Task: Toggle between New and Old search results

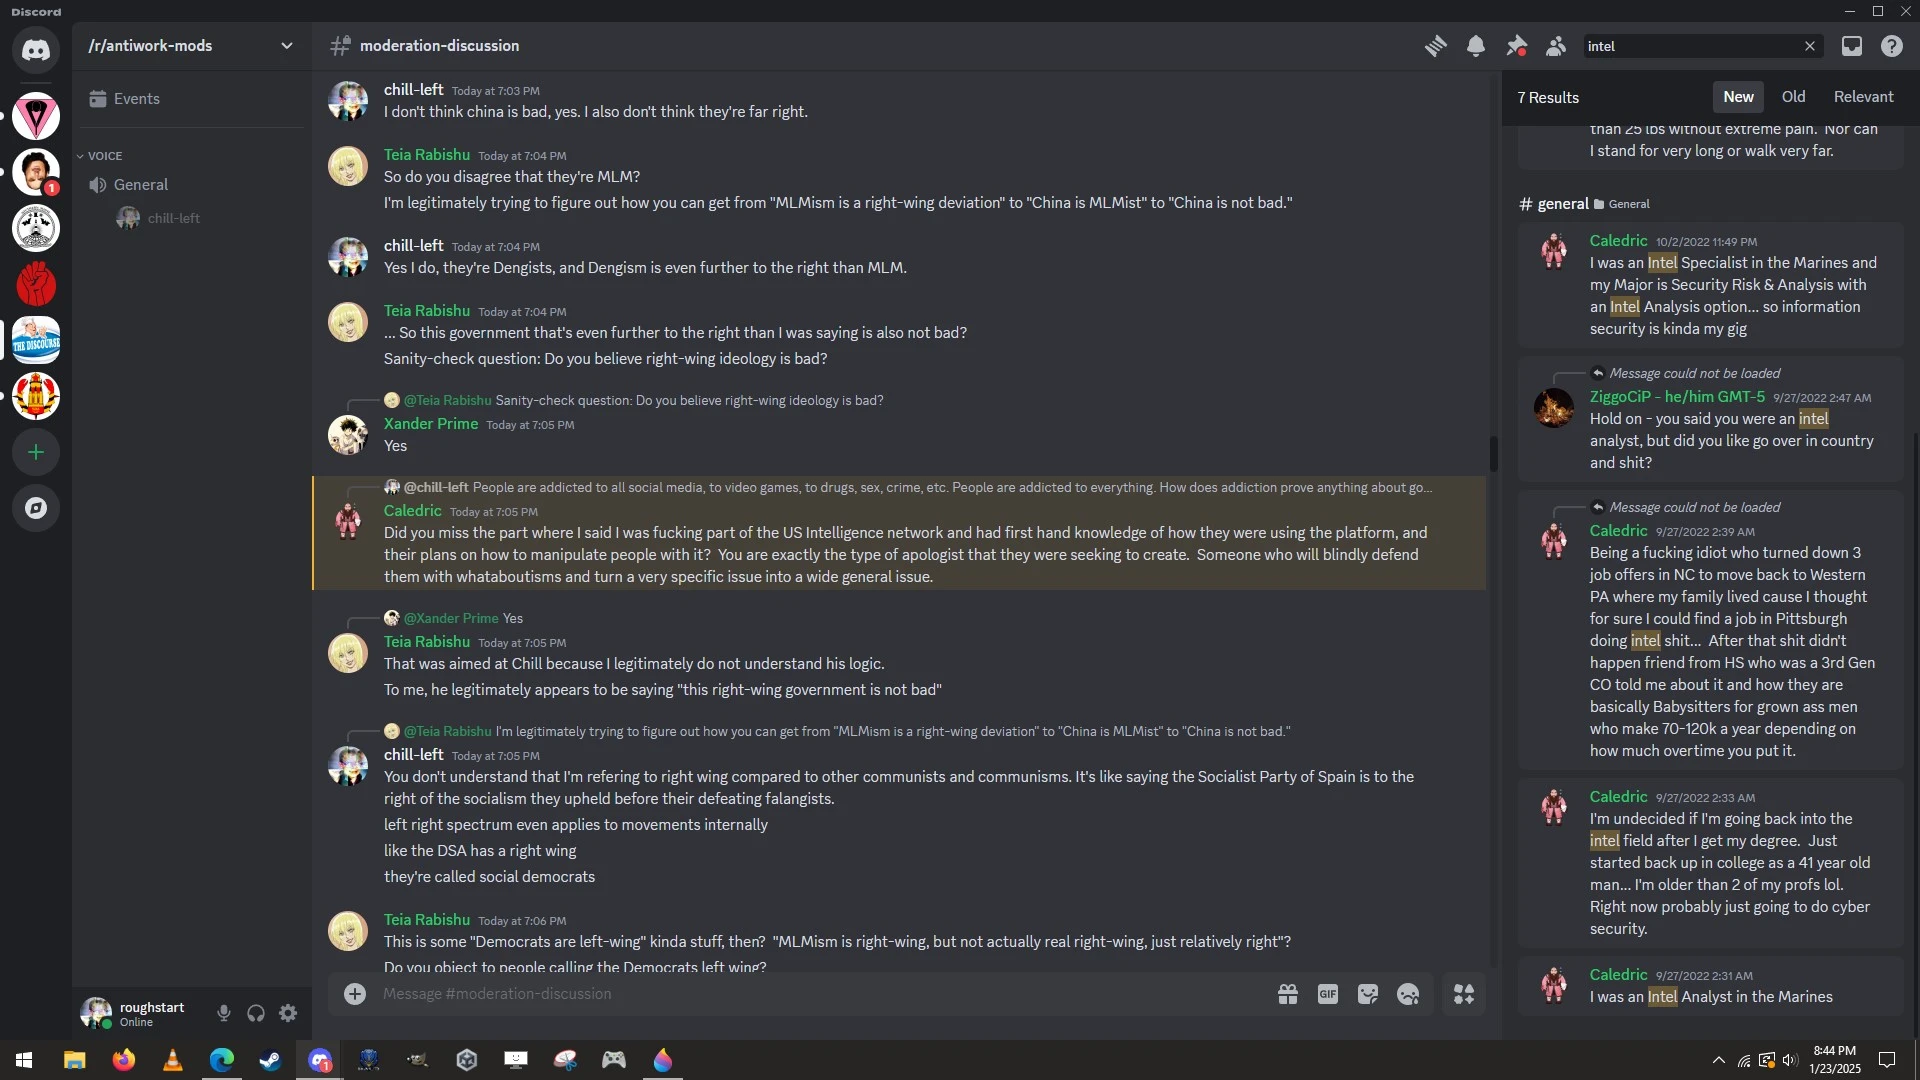Action: pyautogui.click(x=1792, y=96)
